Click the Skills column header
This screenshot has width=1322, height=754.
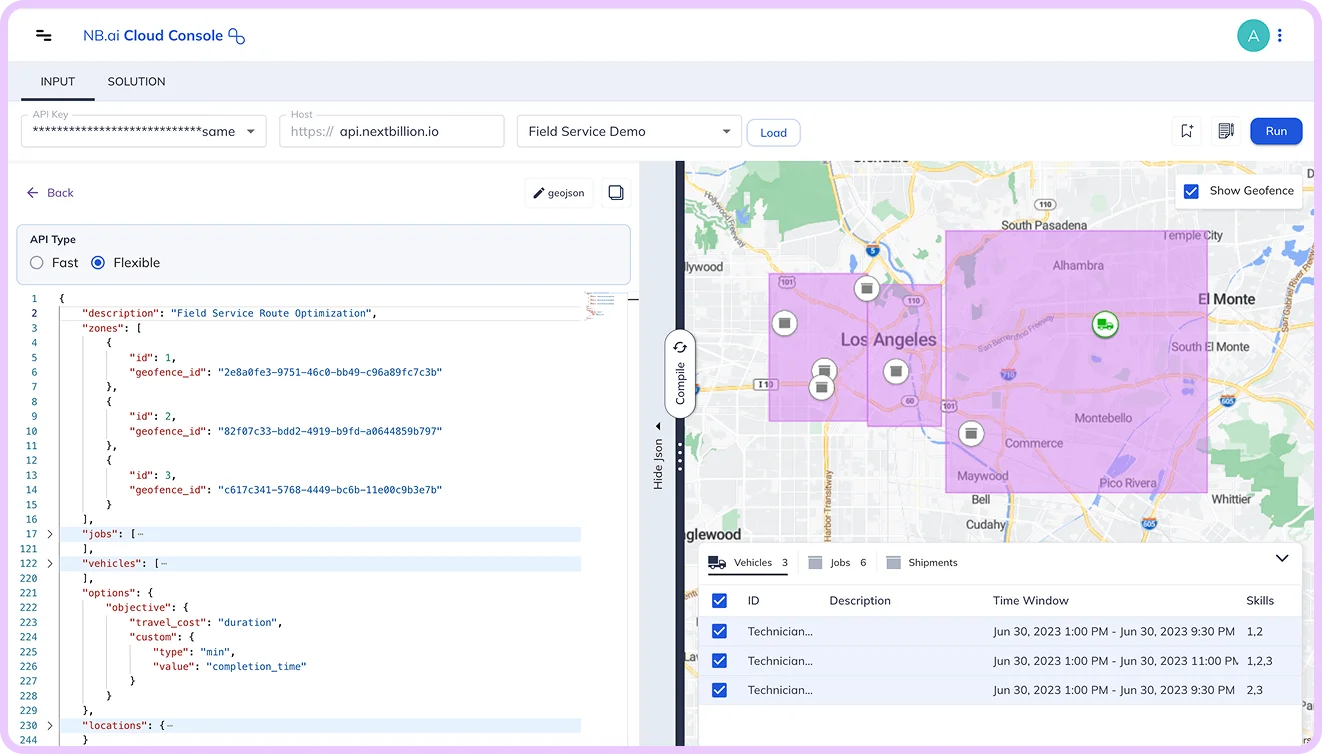point(1260,601)
